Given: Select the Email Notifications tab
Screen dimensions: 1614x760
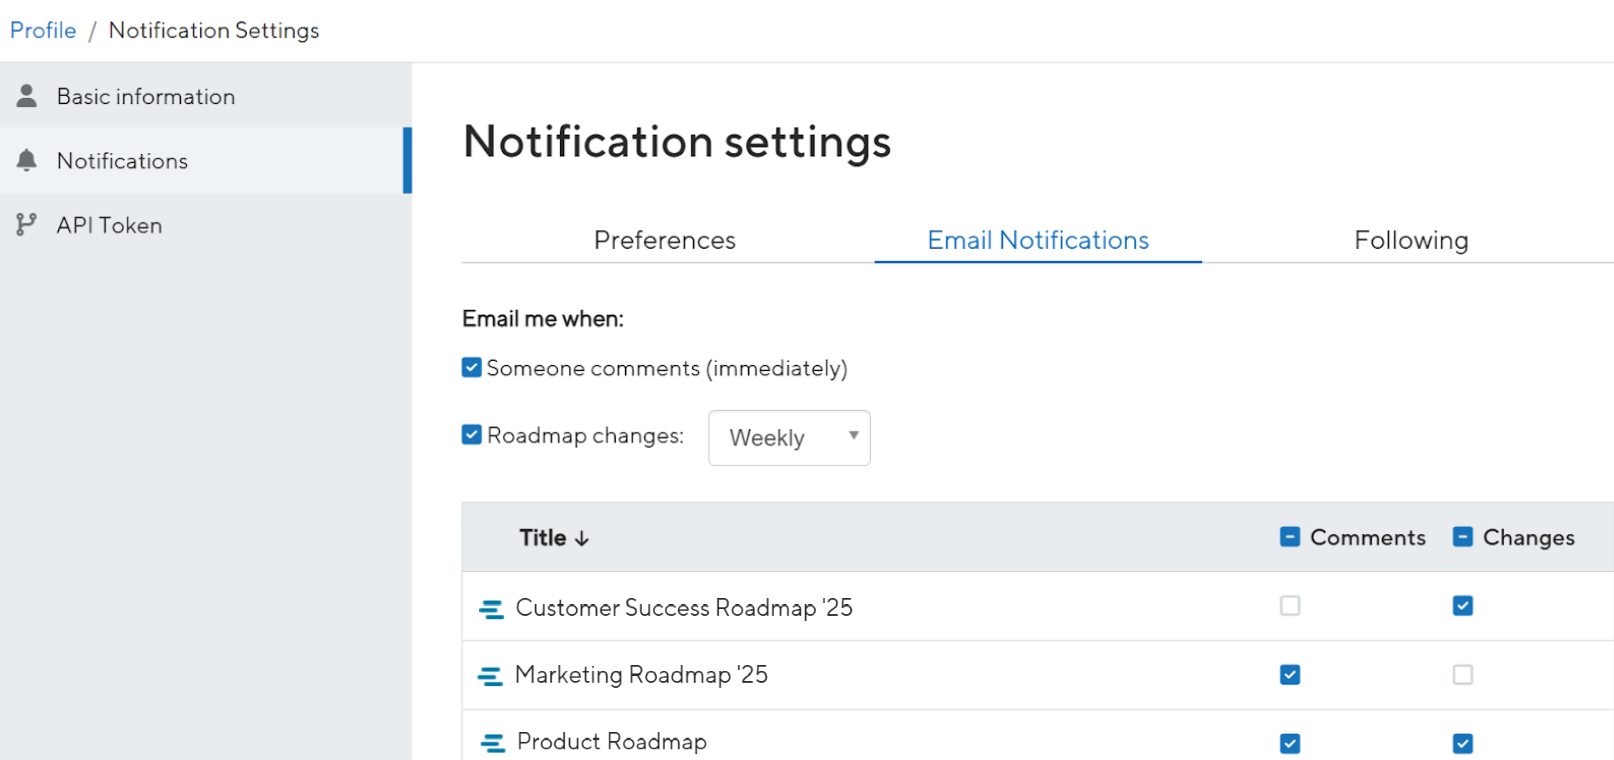Looking at the screenshot, I should click(x=1038, y=240).
